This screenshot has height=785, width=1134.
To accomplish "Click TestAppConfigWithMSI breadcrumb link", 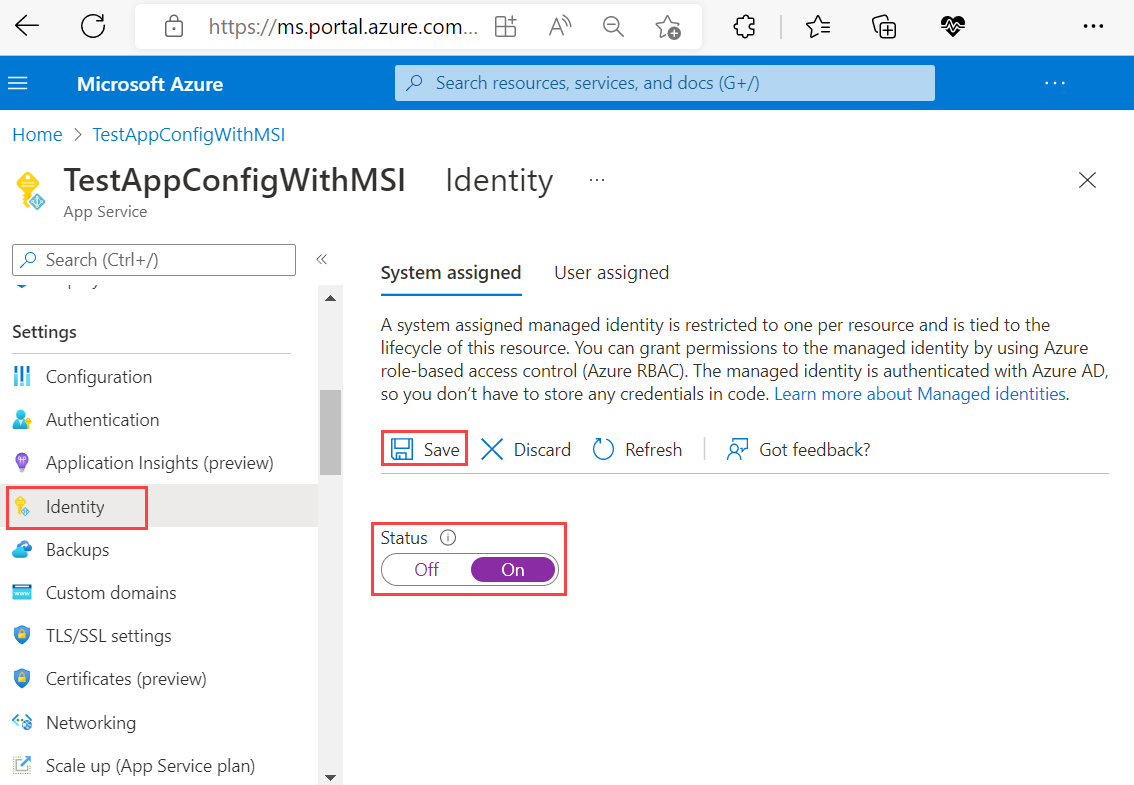I will 189,135.
